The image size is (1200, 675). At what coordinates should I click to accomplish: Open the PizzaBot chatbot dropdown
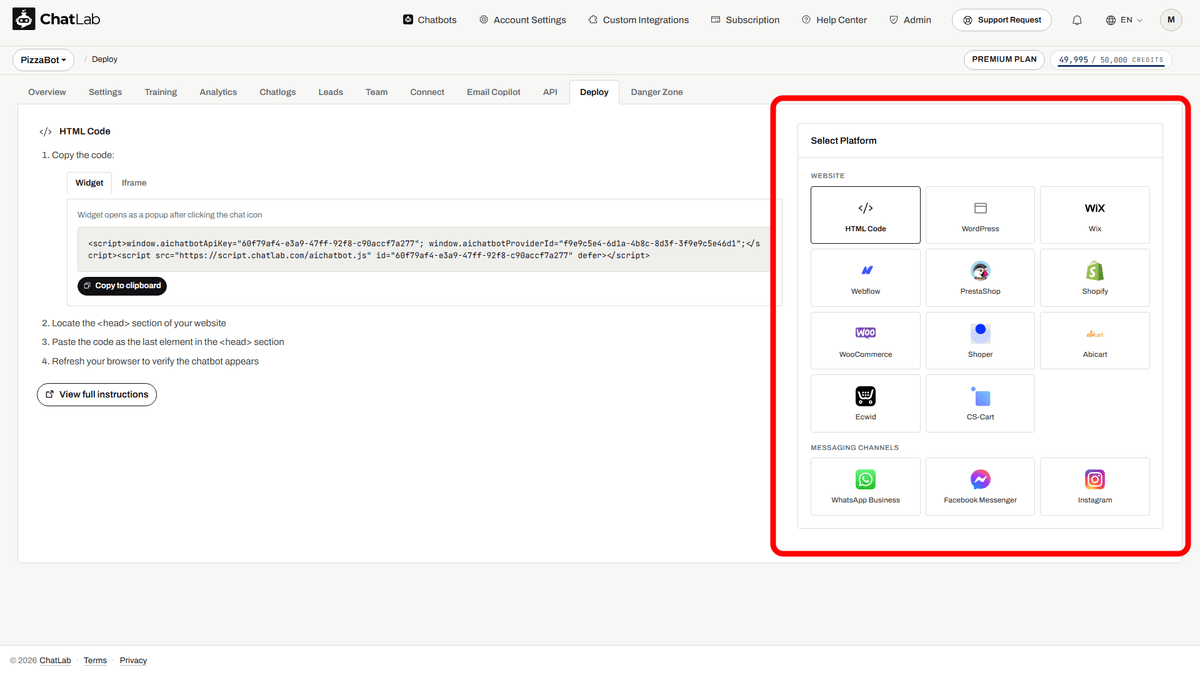coord(44,60)
